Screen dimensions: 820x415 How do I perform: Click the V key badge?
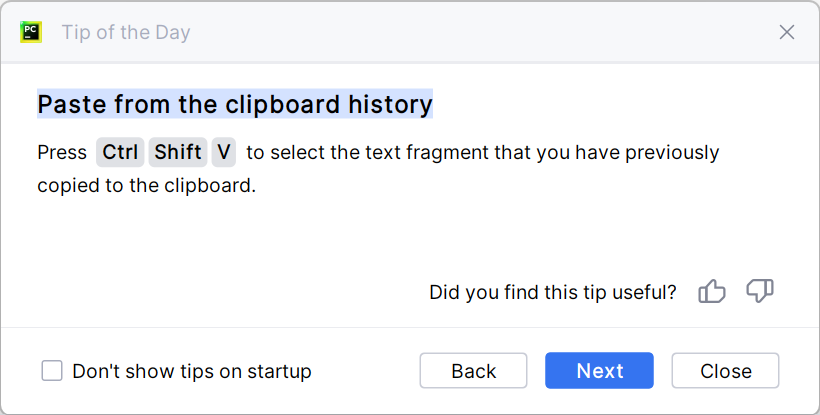[223, 152]
